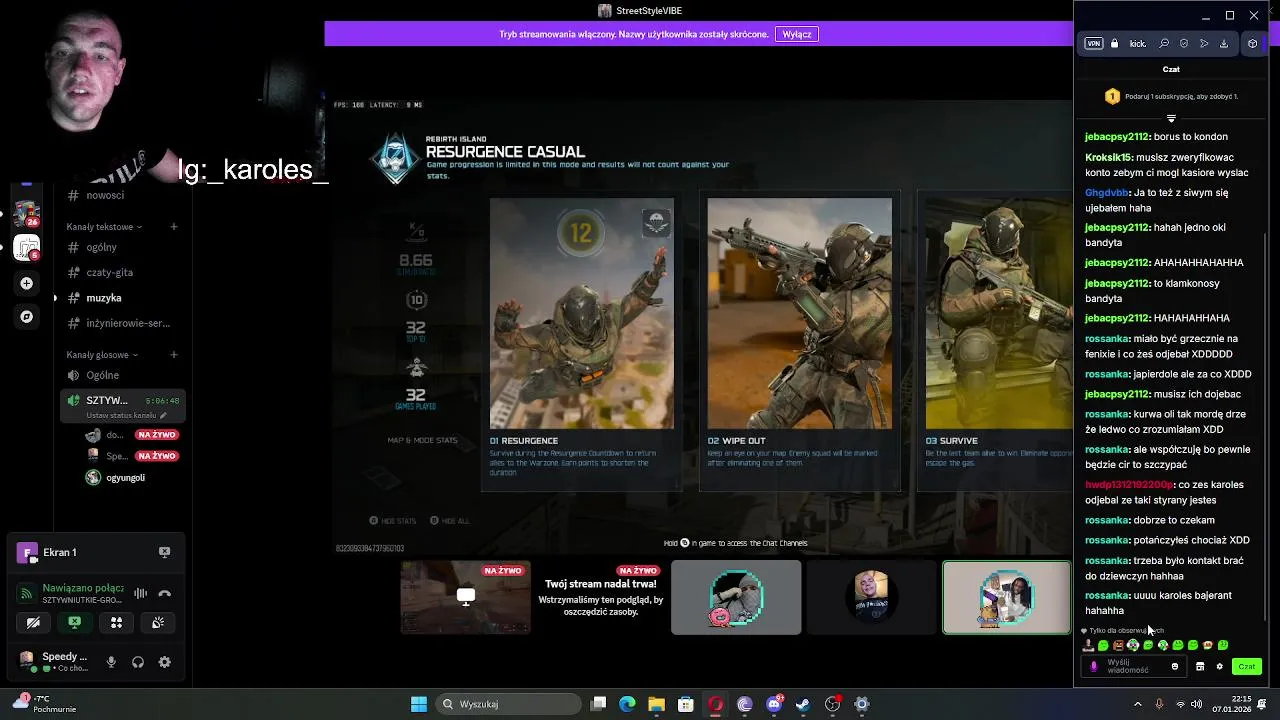Open Microsoft Edge from taskbar
Viewport: 1280px width, 720px height.
point(627,704)
